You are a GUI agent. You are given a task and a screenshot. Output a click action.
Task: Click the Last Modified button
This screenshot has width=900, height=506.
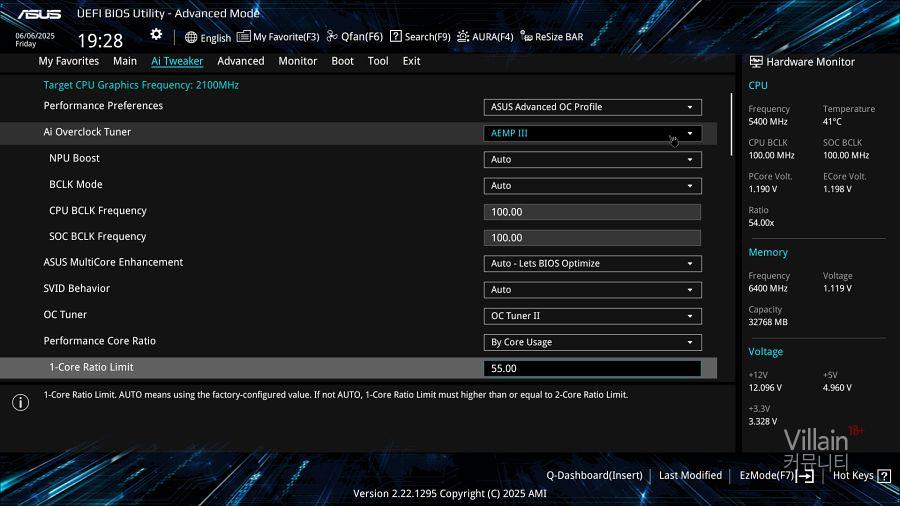(690, 476)
